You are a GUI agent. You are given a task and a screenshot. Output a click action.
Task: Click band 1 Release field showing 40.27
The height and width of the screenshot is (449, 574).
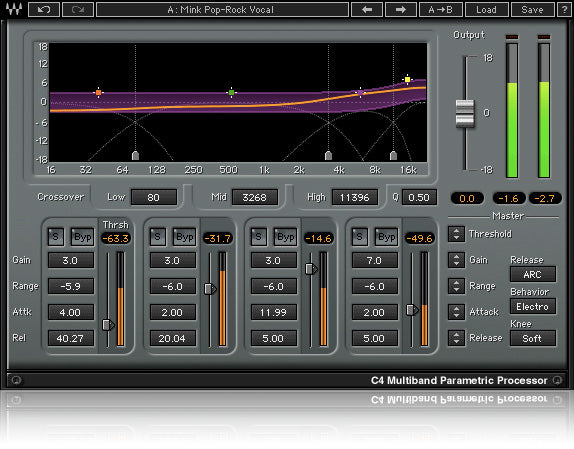coord(71,338)
